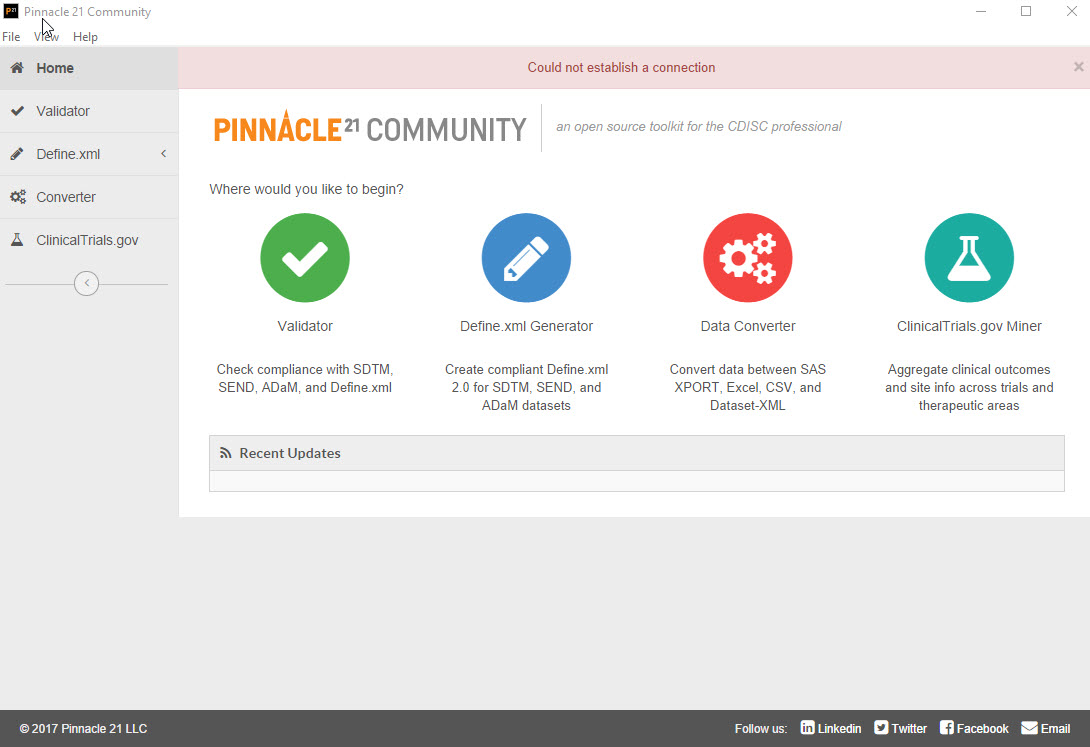1090x747 pixels.
Task: Select Define.xml label in the sidebar
Action: [68, 154]
